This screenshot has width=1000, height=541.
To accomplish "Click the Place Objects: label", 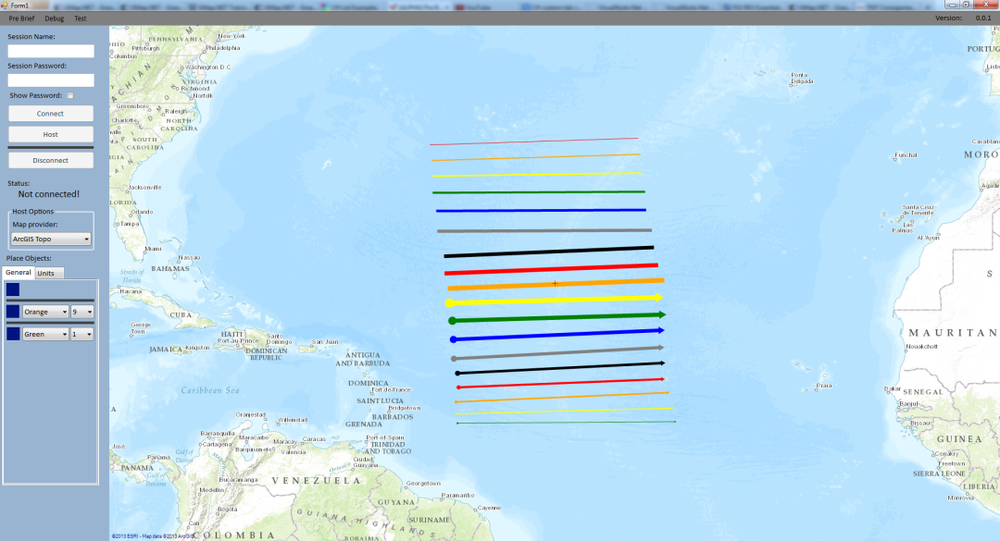I will pos(29,258).
